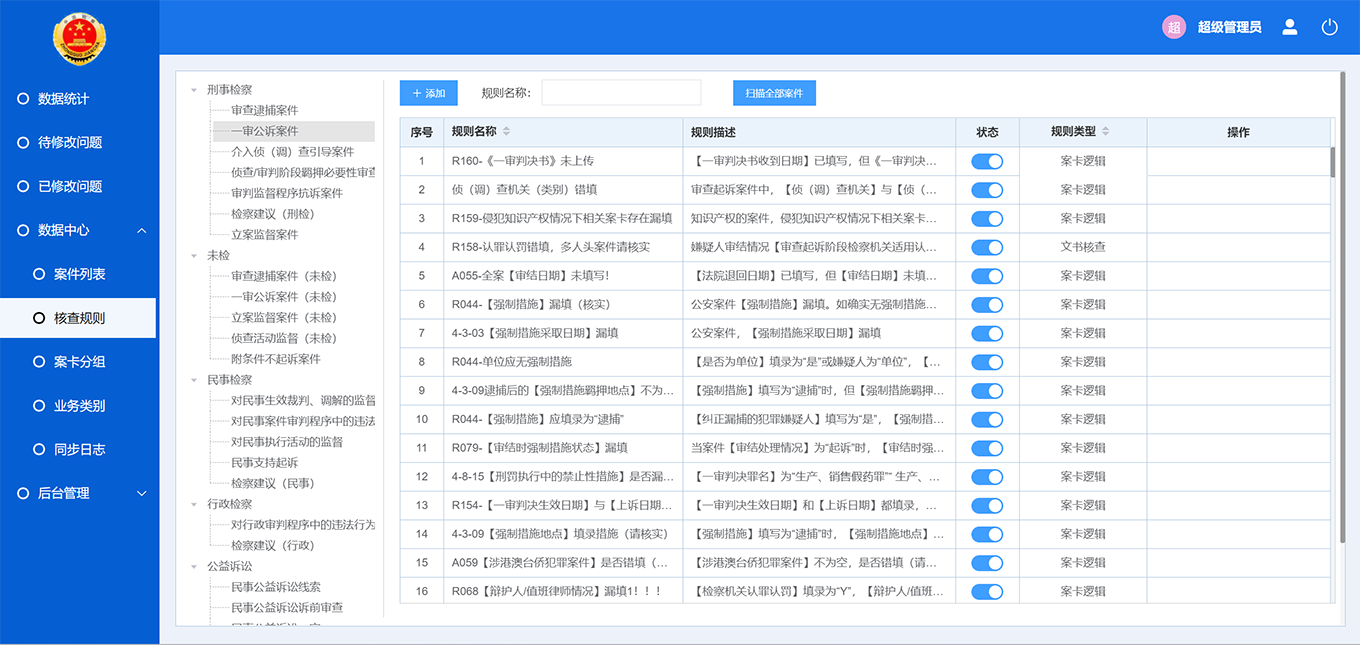Click the power/logout icon top right
Image resolution: width=1360 pixels, height=645 pixels.
1330,27
